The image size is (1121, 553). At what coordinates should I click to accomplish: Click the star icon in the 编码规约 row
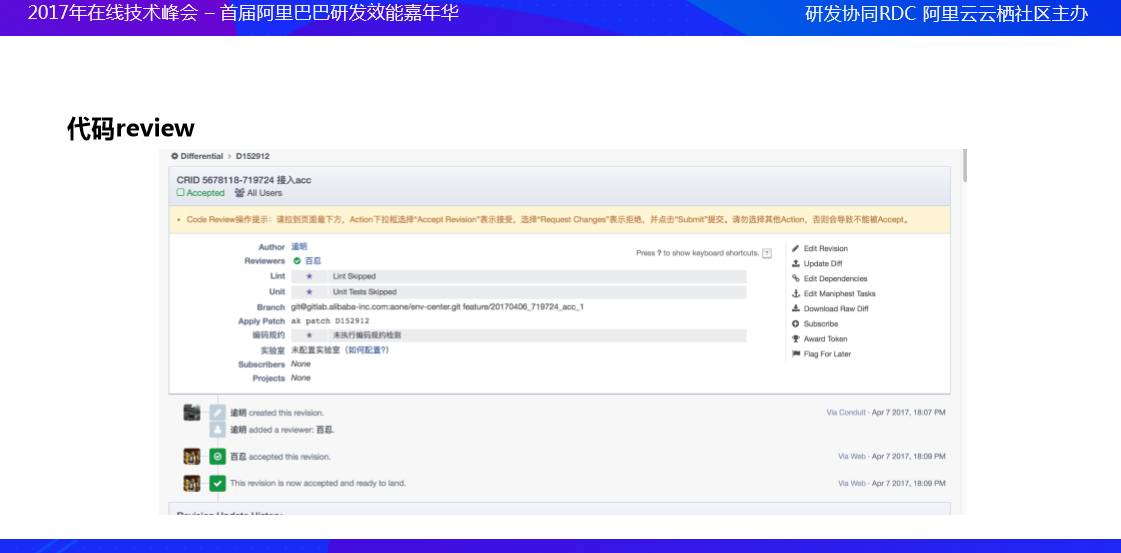point(309,335)
